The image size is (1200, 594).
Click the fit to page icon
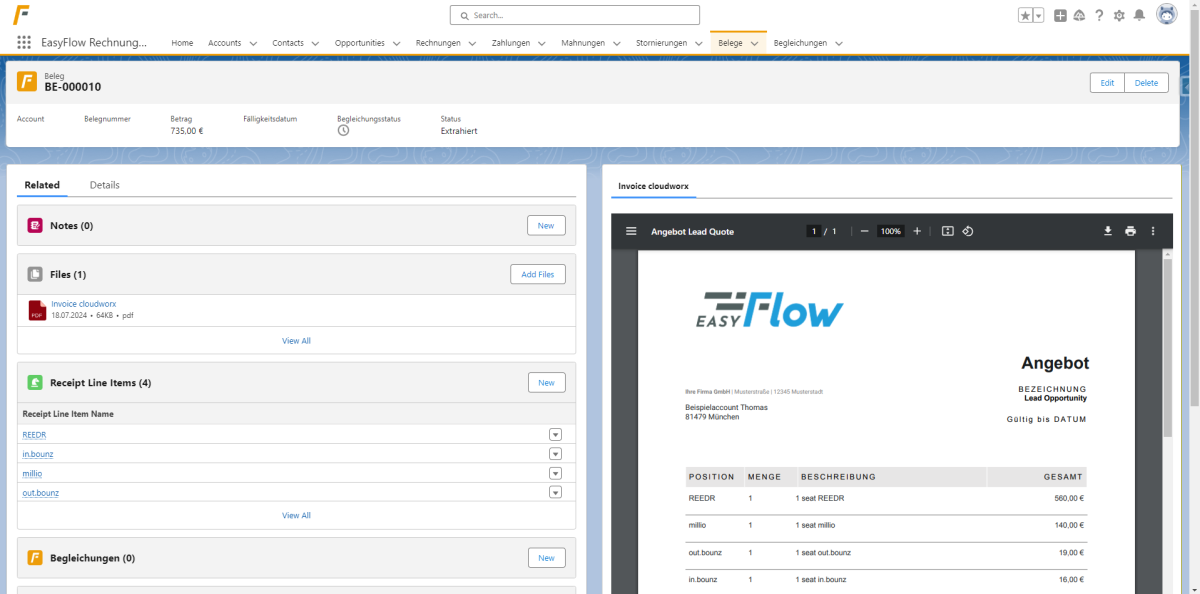[947, 231]
